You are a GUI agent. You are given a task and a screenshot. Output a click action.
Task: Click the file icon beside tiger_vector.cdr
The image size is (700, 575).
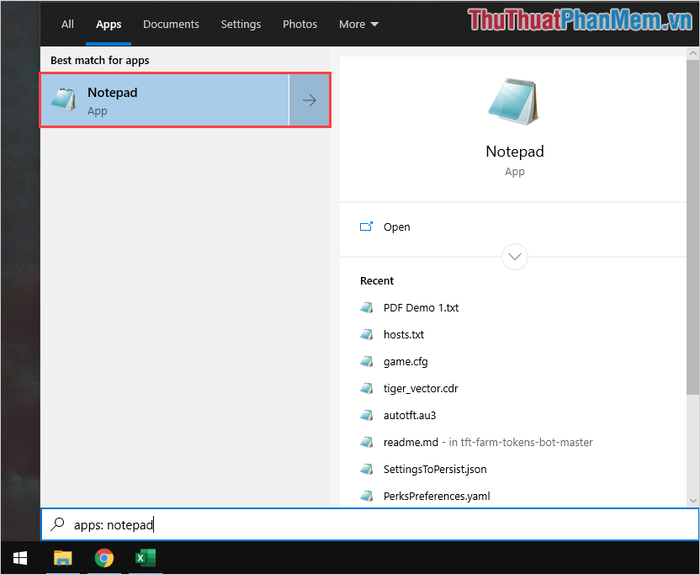[x=367, y=388]
